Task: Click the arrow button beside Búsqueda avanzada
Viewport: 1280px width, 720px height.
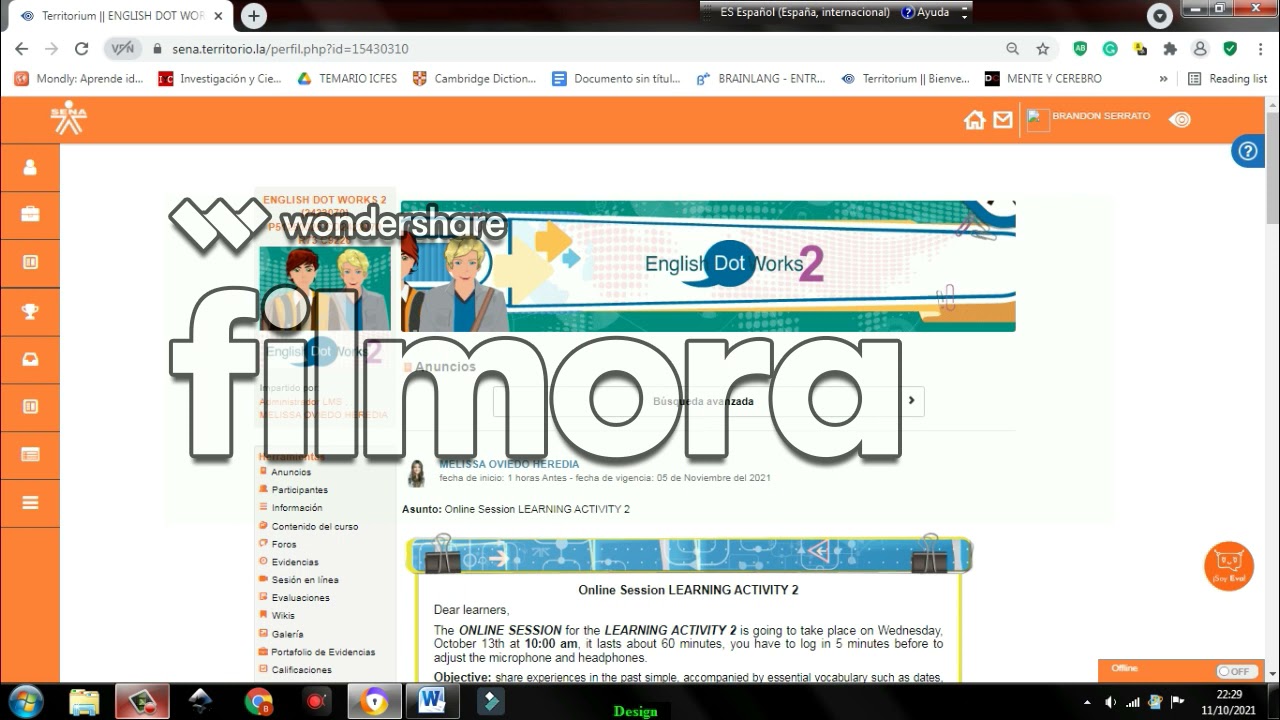Action: [911, 401]
